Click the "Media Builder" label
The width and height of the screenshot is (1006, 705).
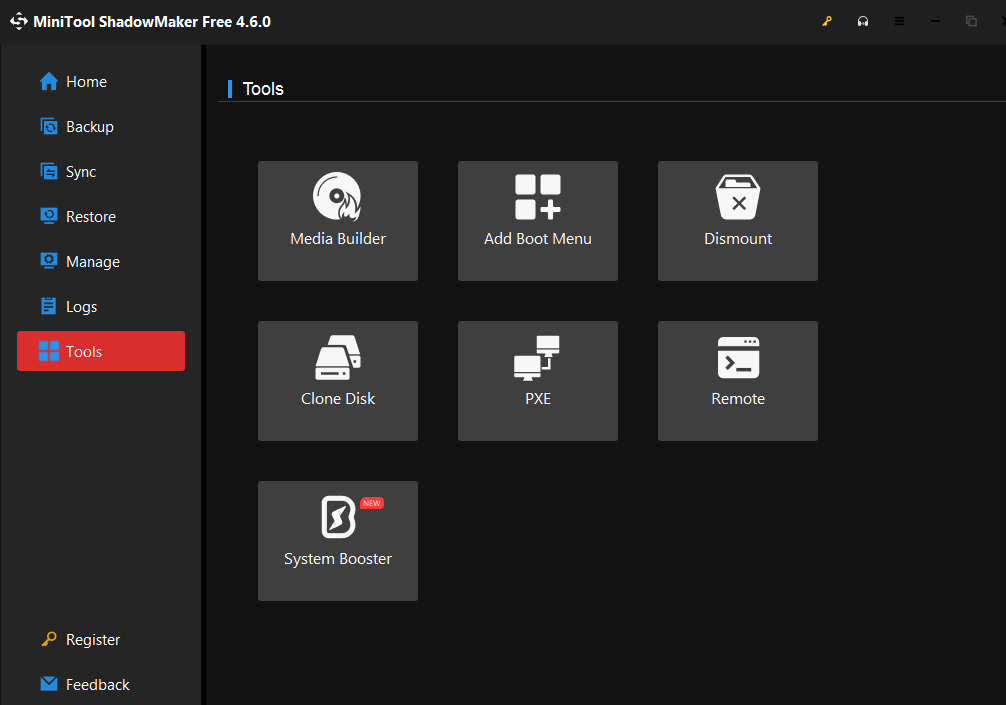click(337, 239)
